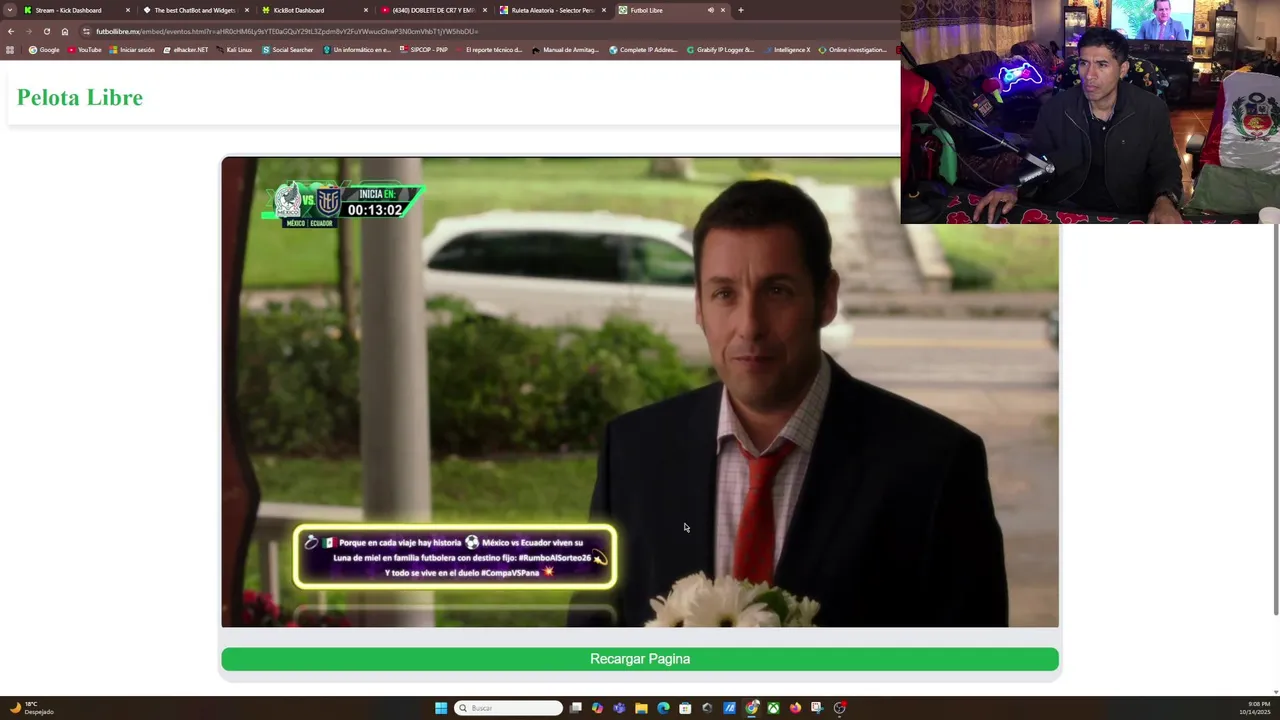
Task: Open the YouTube bookmark
Action: click(x=84, y=50)
